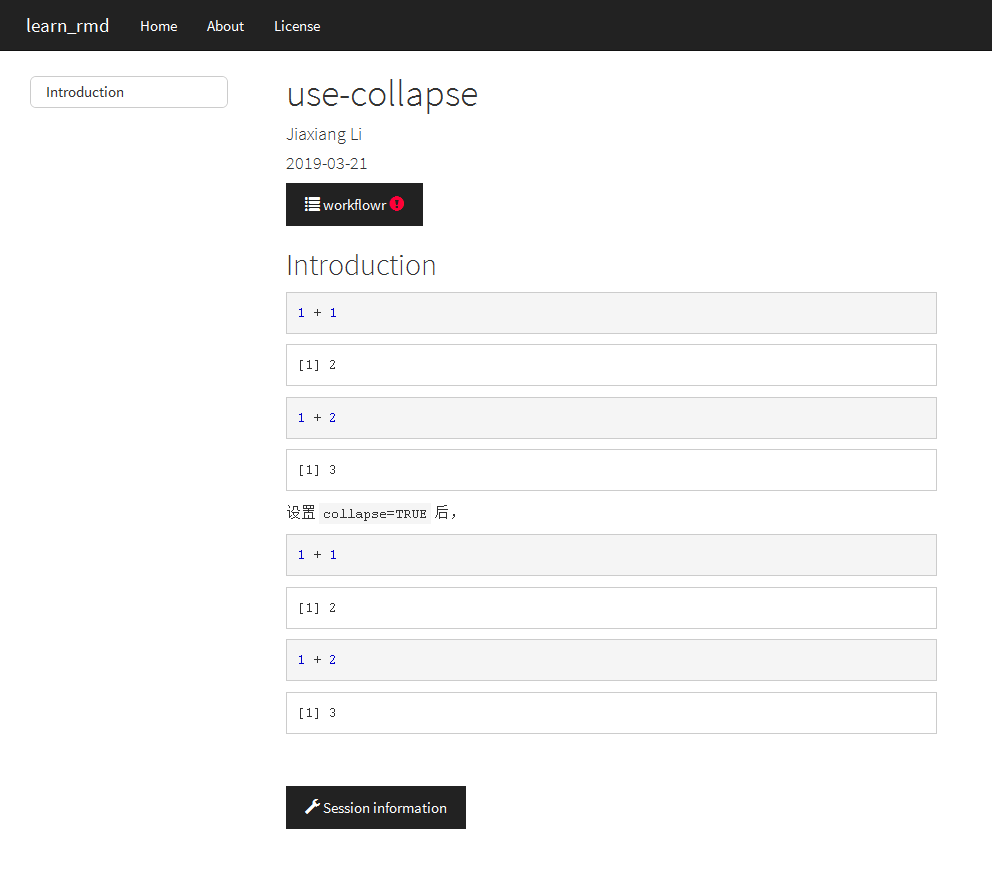Open the learn_rmd site title link
992x880 pixels.
point(68,26)
